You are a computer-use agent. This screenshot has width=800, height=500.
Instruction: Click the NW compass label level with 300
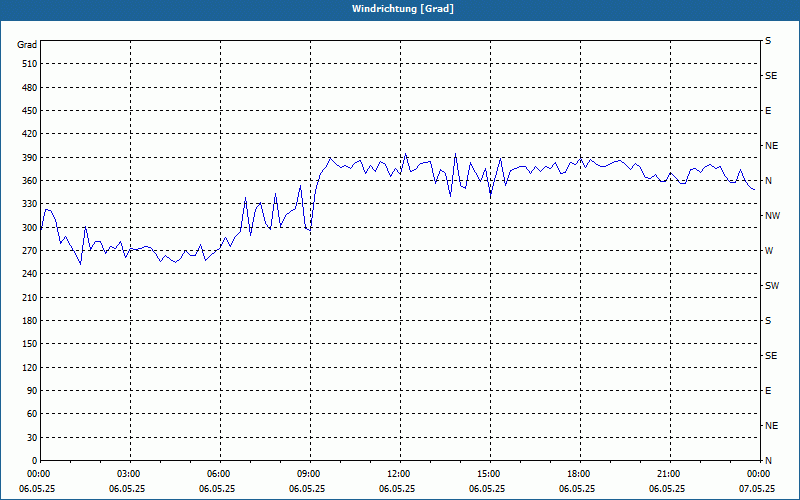click(772, 216)
